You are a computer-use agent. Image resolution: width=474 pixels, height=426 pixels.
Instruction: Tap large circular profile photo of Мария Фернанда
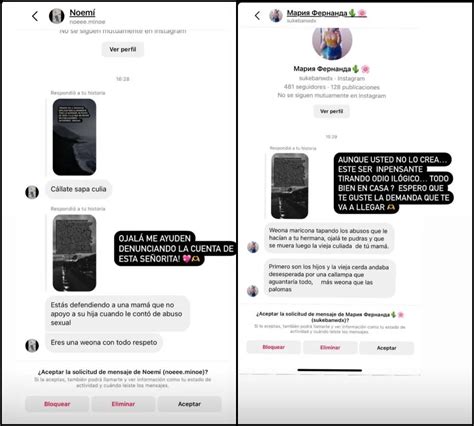(332, 42)
